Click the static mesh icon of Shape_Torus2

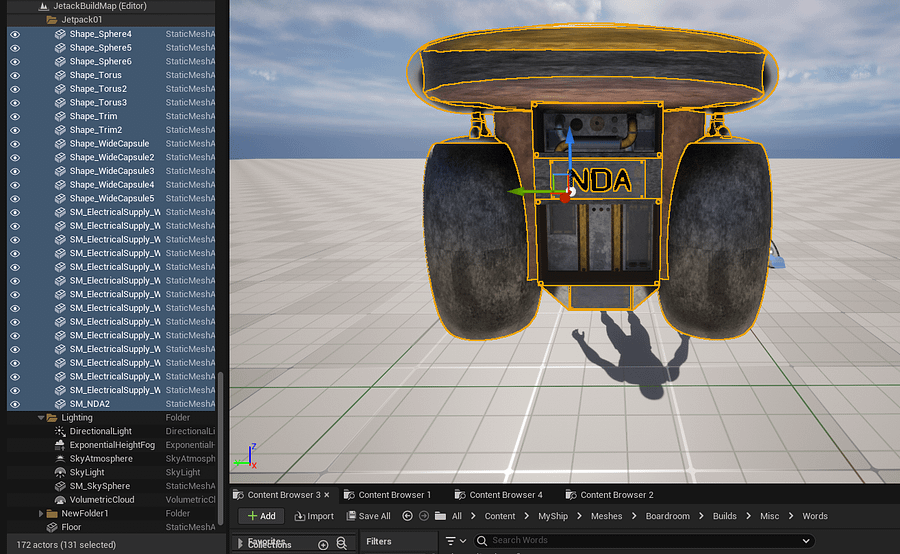(x=60, y=89)
